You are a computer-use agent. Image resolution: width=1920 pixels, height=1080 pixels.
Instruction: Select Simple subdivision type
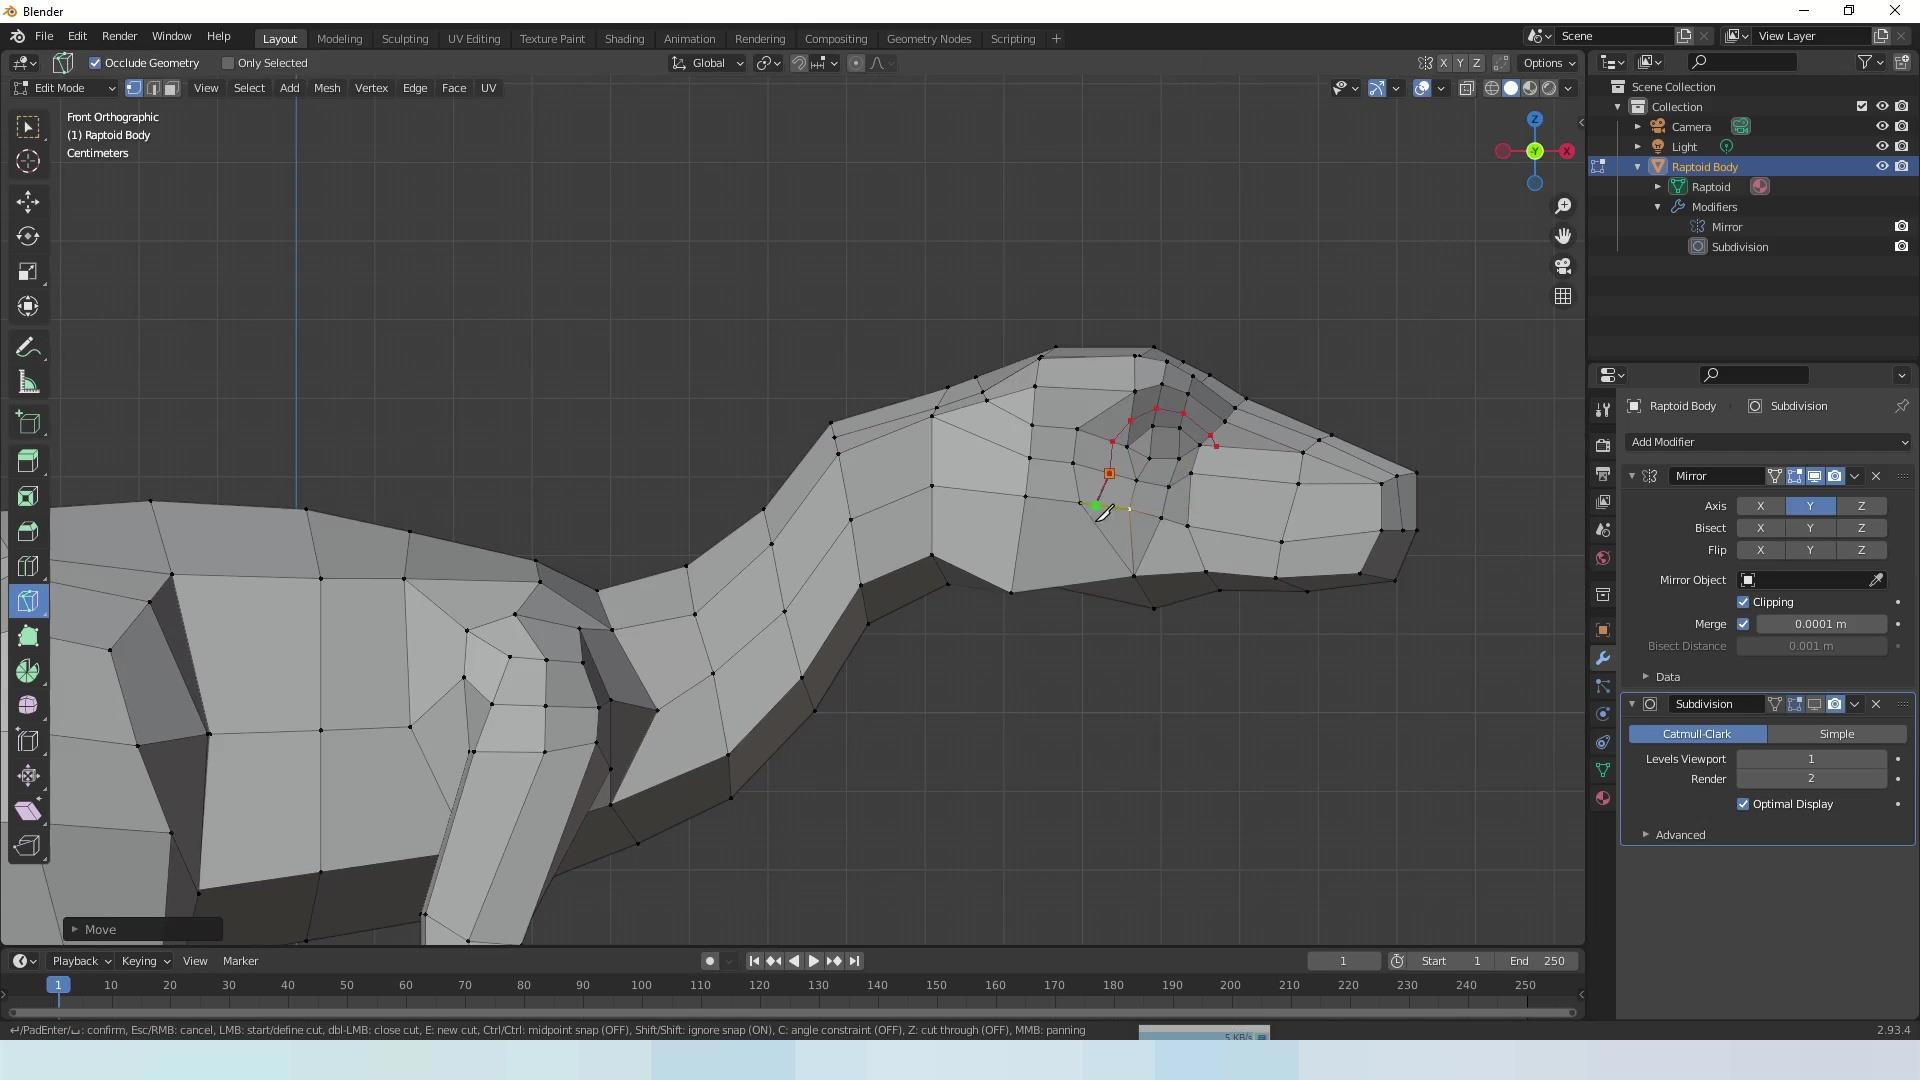tap(1836, 734)
